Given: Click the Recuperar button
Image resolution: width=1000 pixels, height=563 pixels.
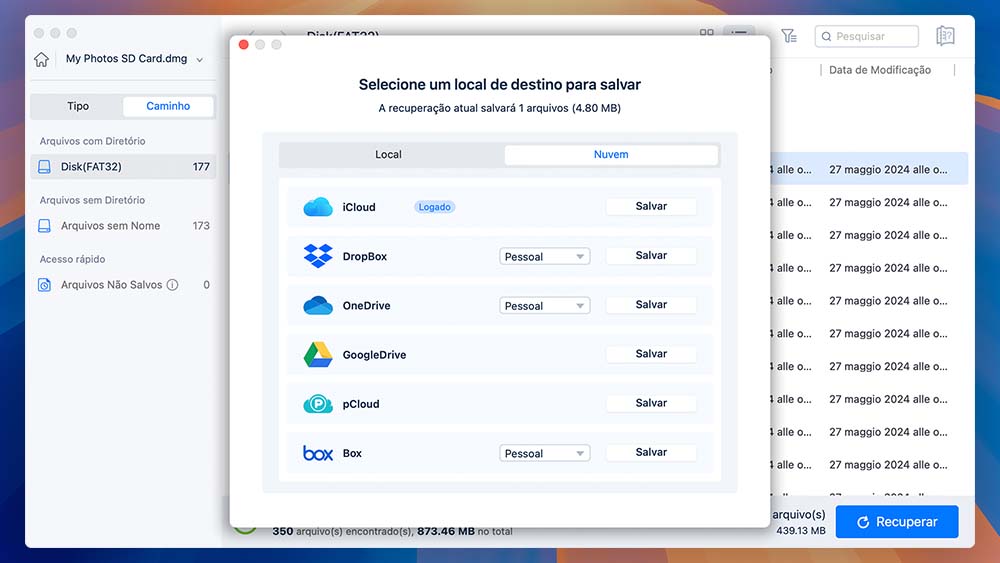Looking at the screenshot, I should click(x=897, y=522).
